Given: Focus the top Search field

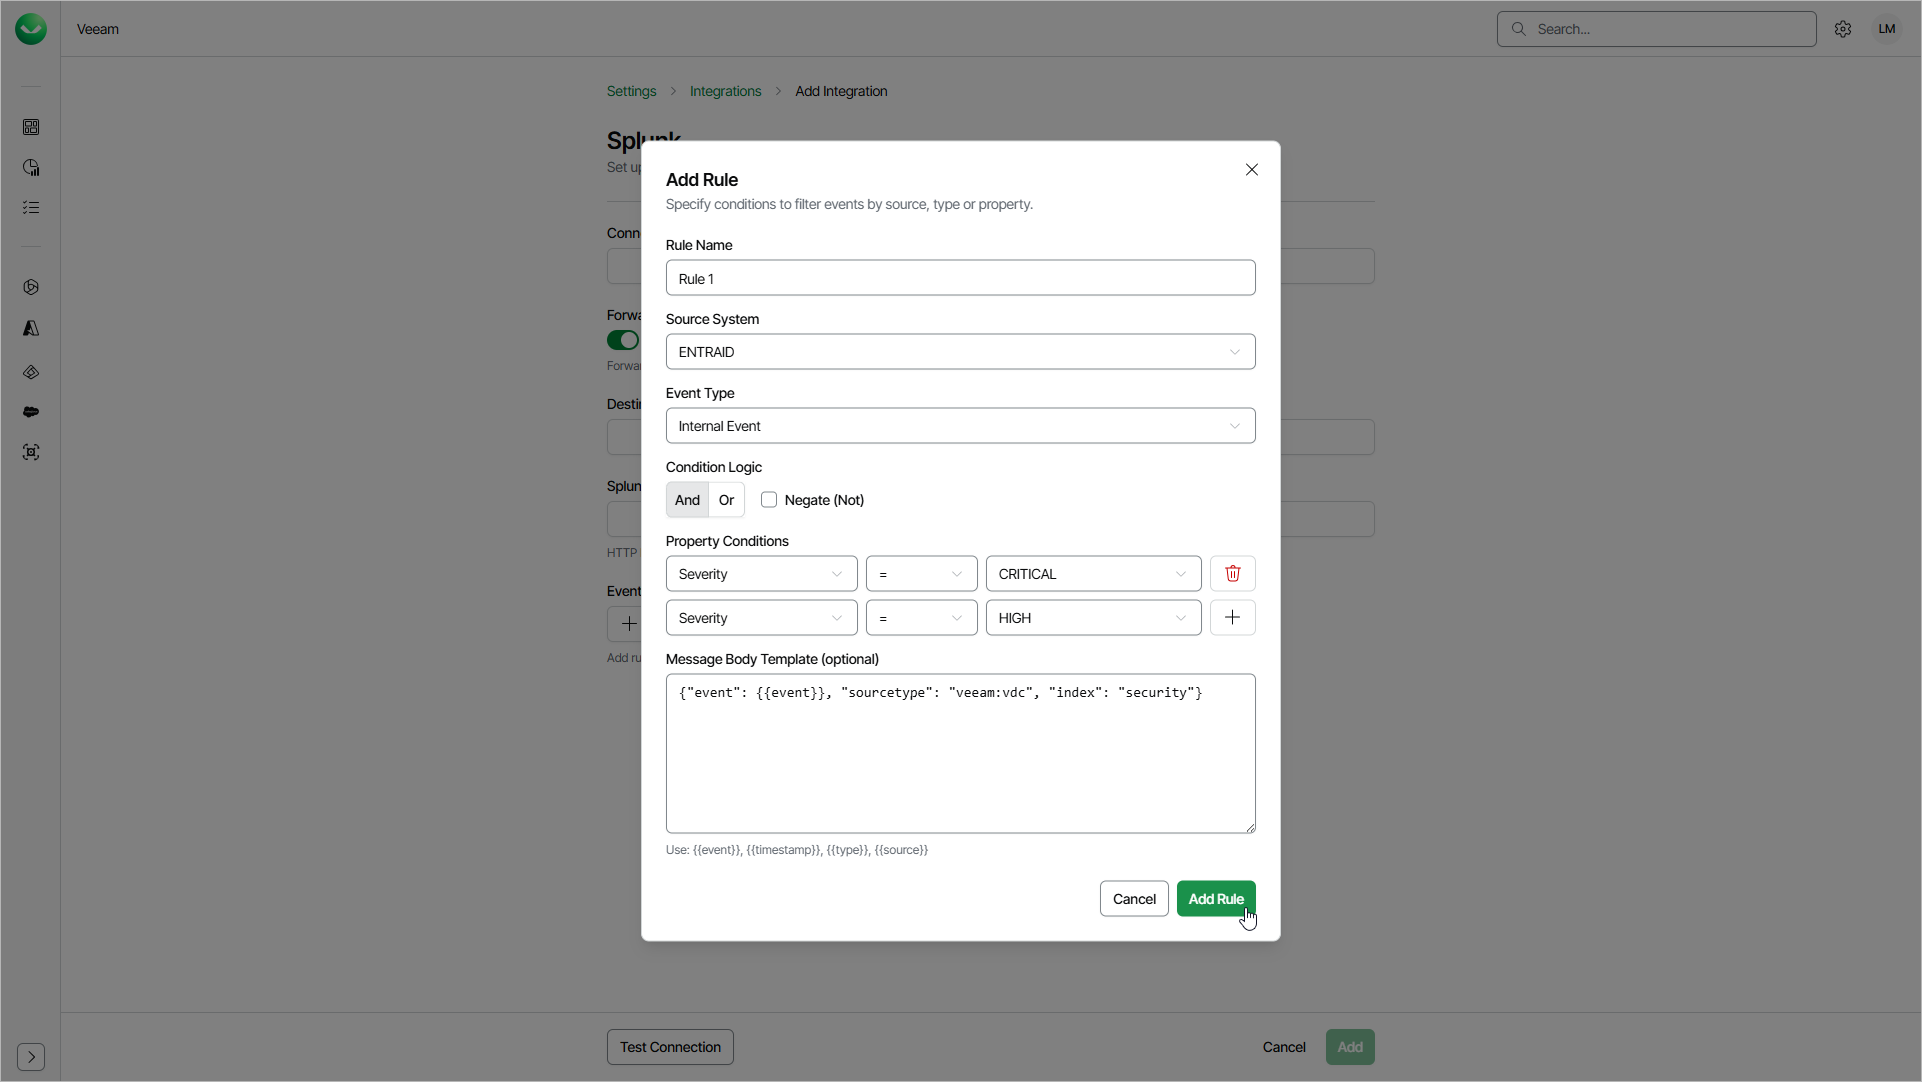Looking at the screenshot, I should pos(1657,29).
